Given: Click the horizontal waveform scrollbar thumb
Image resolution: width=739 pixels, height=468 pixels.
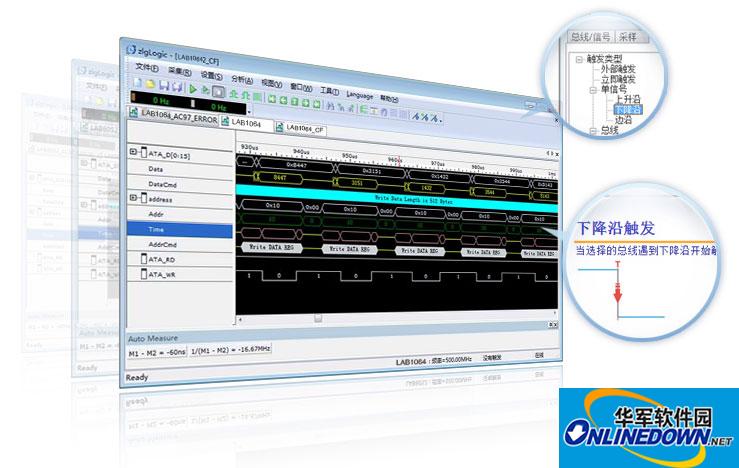Looking at the screenshot, I should 318,319.
